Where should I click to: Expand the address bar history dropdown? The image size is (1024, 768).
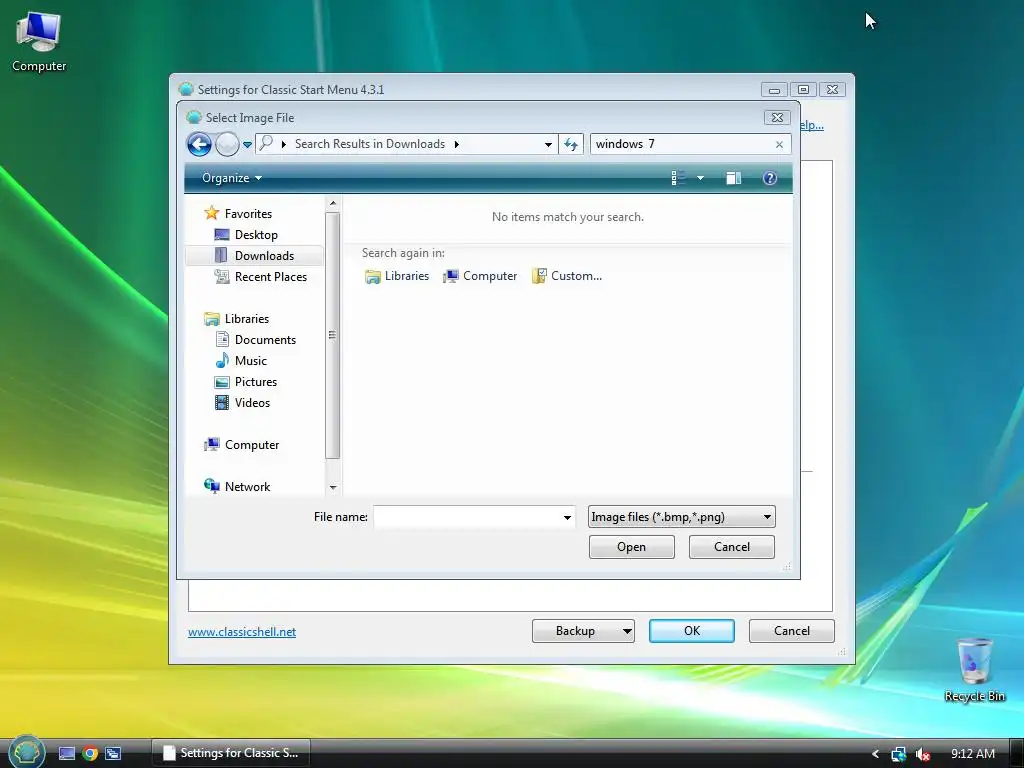coord(548,144)
